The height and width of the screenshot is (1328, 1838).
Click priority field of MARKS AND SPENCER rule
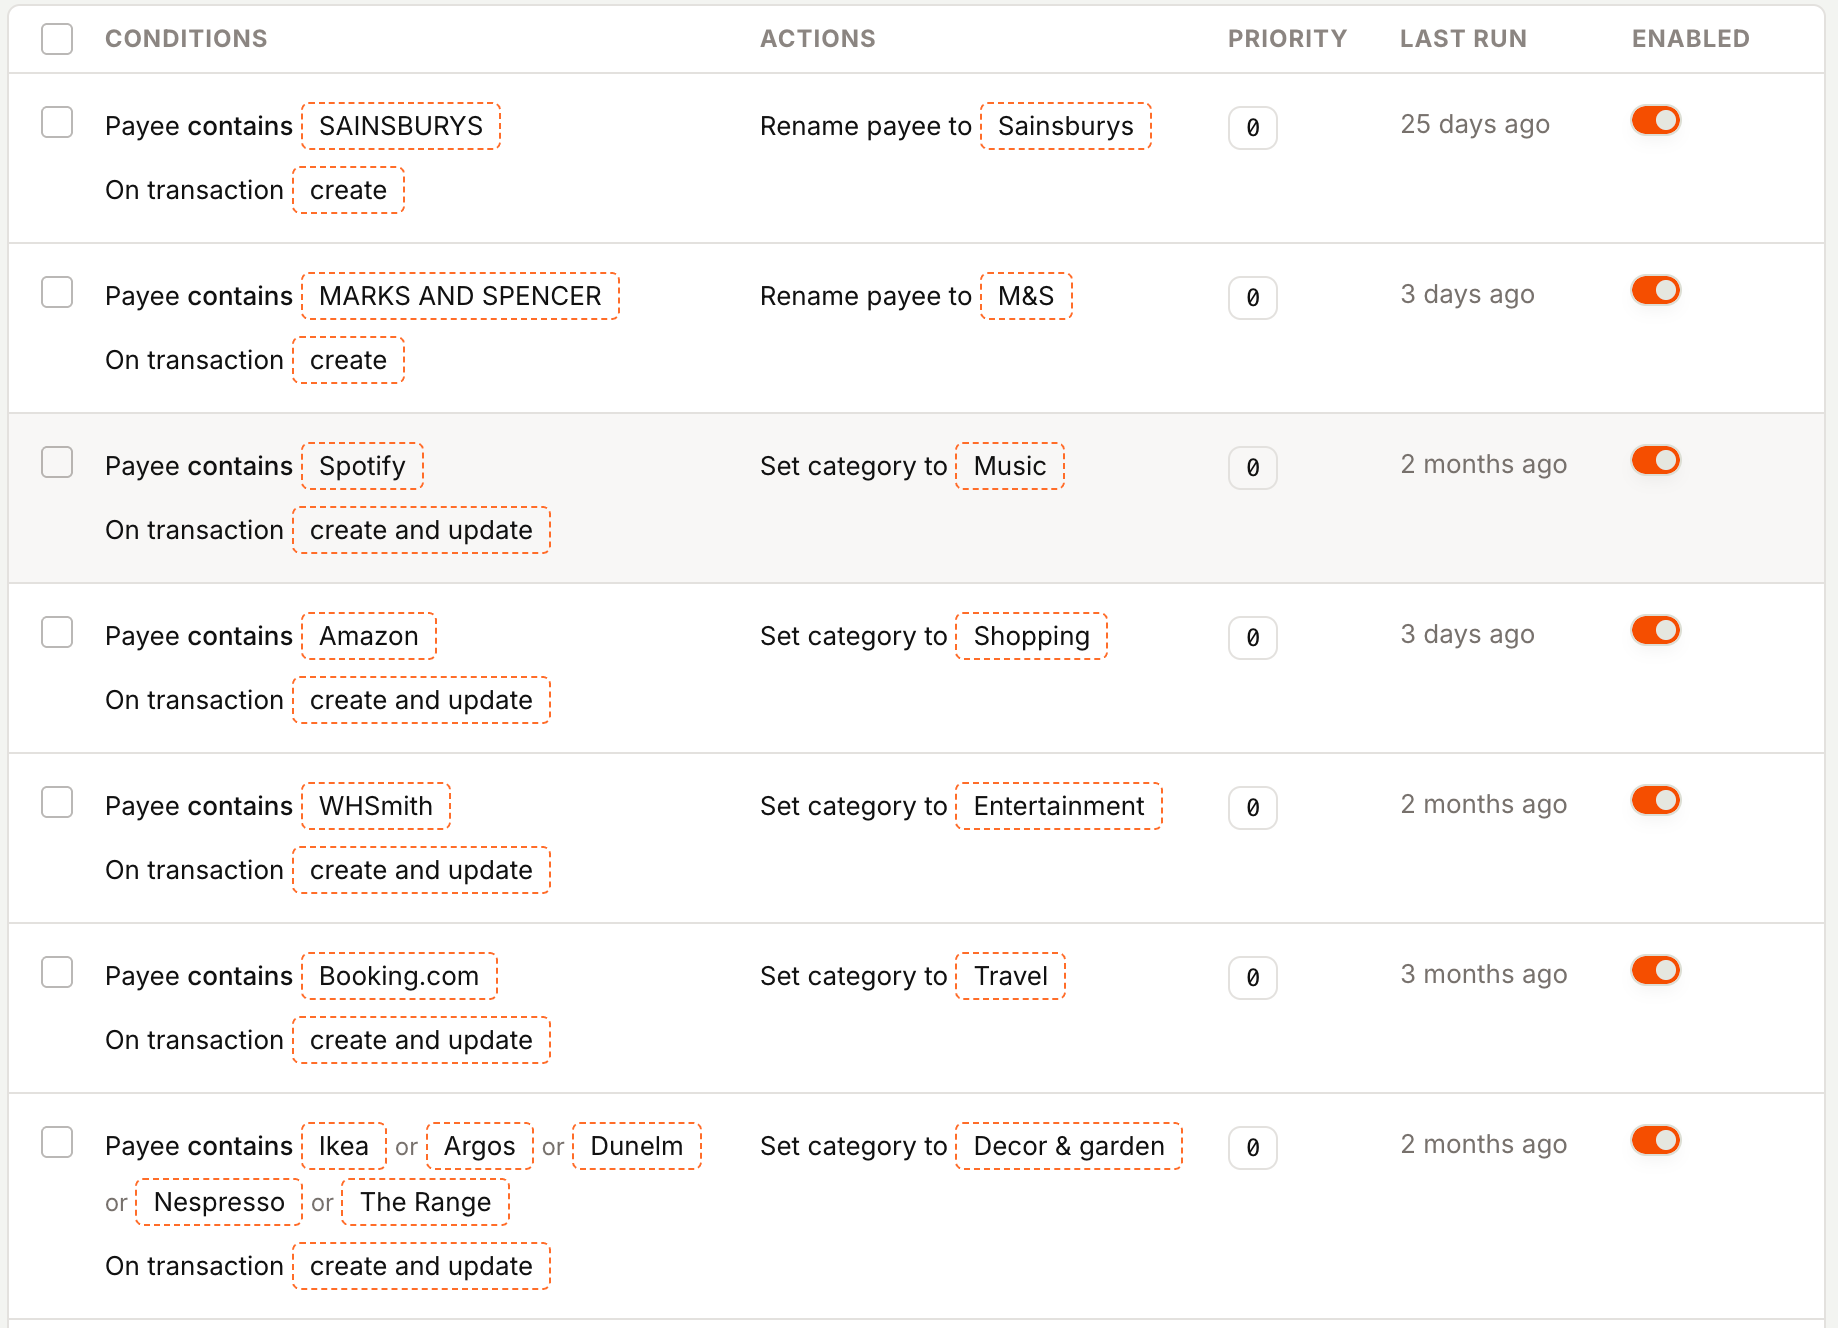tap(1253, 298)
